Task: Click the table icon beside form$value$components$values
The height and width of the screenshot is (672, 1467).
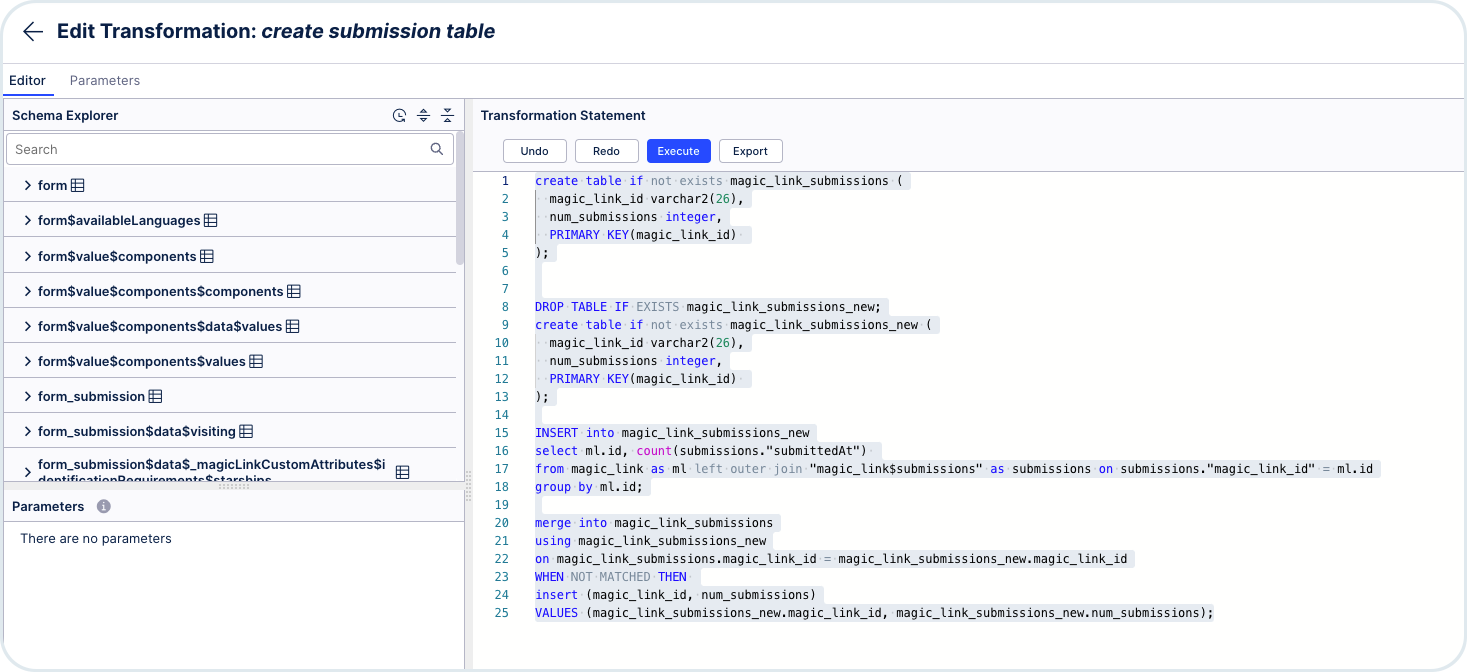Action: (x=256, y=361)
